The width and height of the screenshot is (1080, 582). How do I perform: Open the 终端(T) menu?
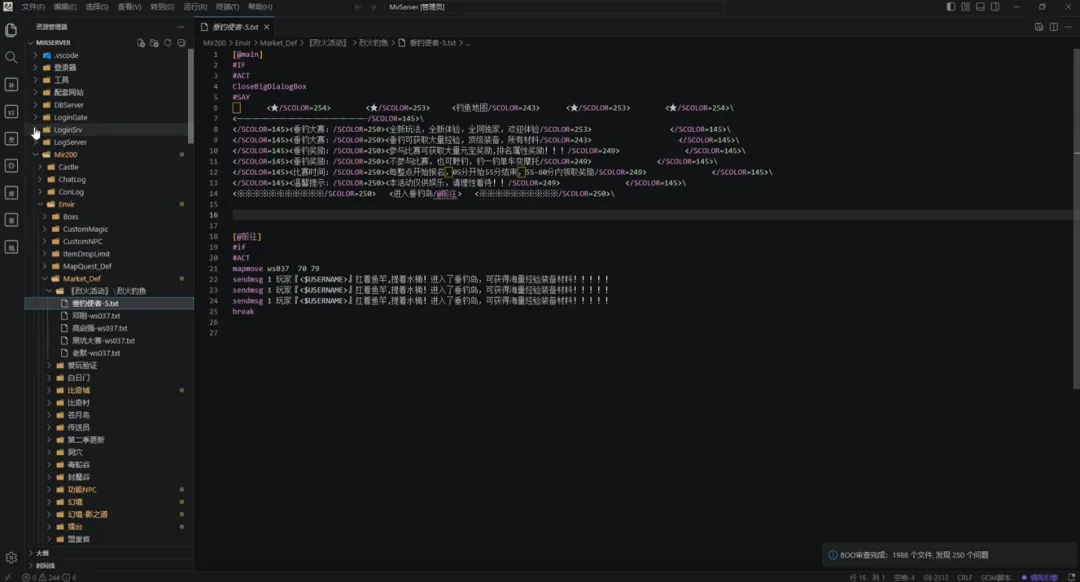click(227, 7)
